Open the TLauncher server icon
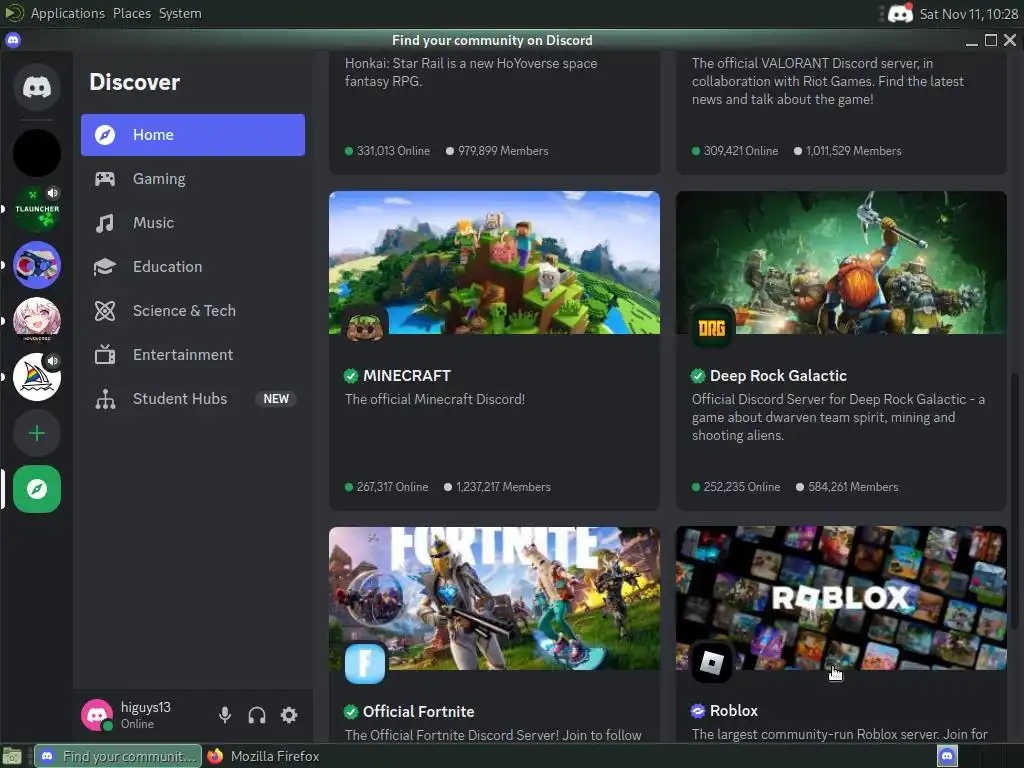The height and width of the screenshot is (768, 1024). 37,209
